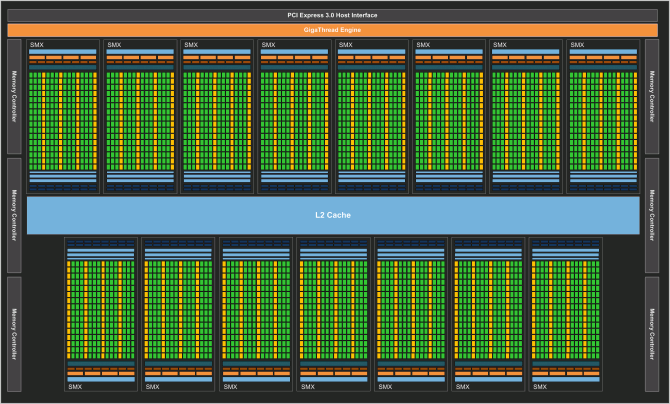Select the lower-left Memory Controller block

coord(14,334)
